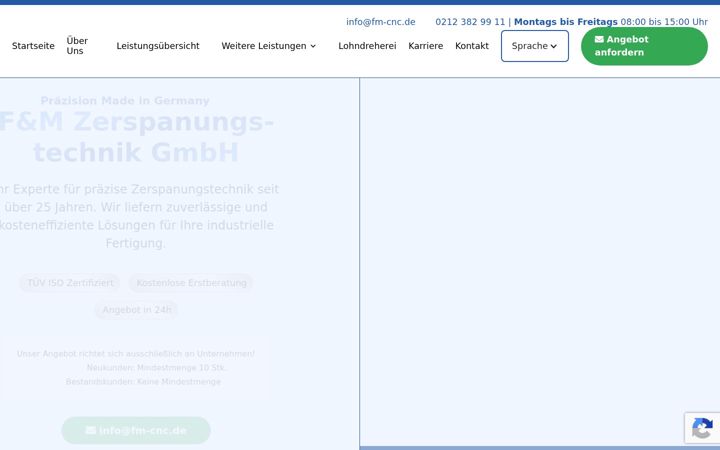The height and width of the screenshot is (450, 720).
Task: Open the Lohndreherei page
Action: (x=367, y=46)
